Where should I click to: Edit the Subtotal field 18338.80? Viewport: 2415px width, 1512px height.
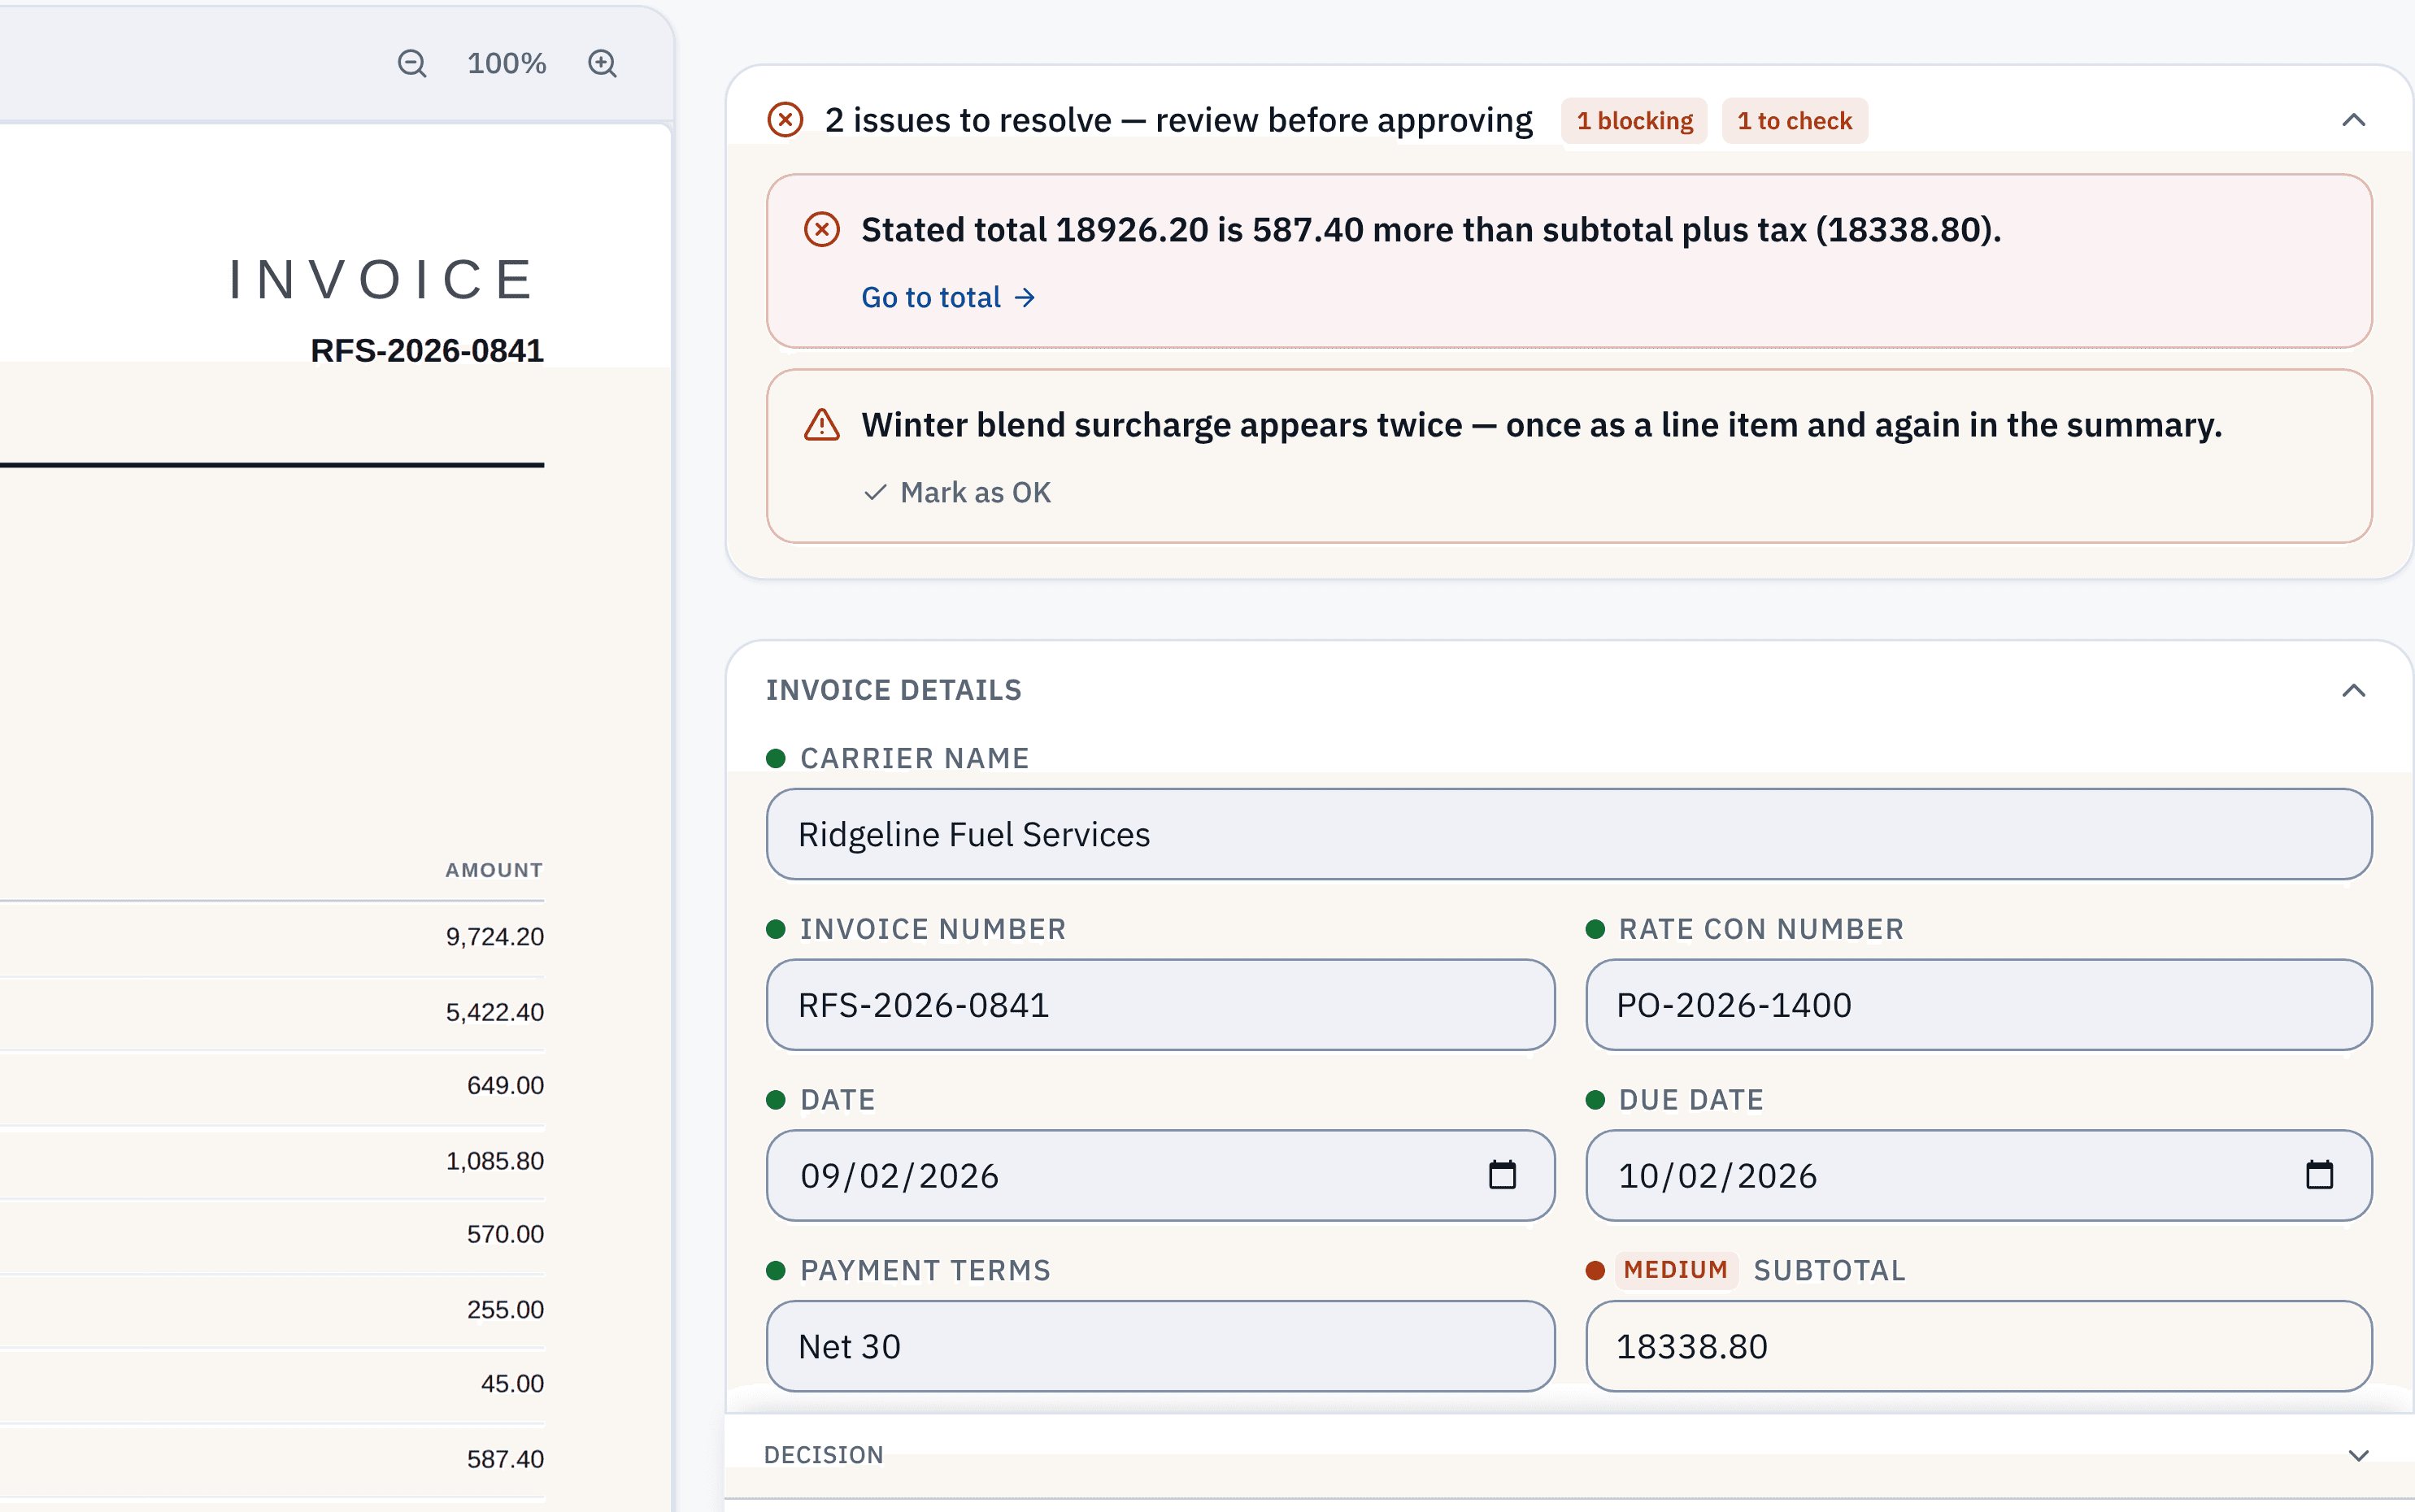(x=1978, y=1346)
